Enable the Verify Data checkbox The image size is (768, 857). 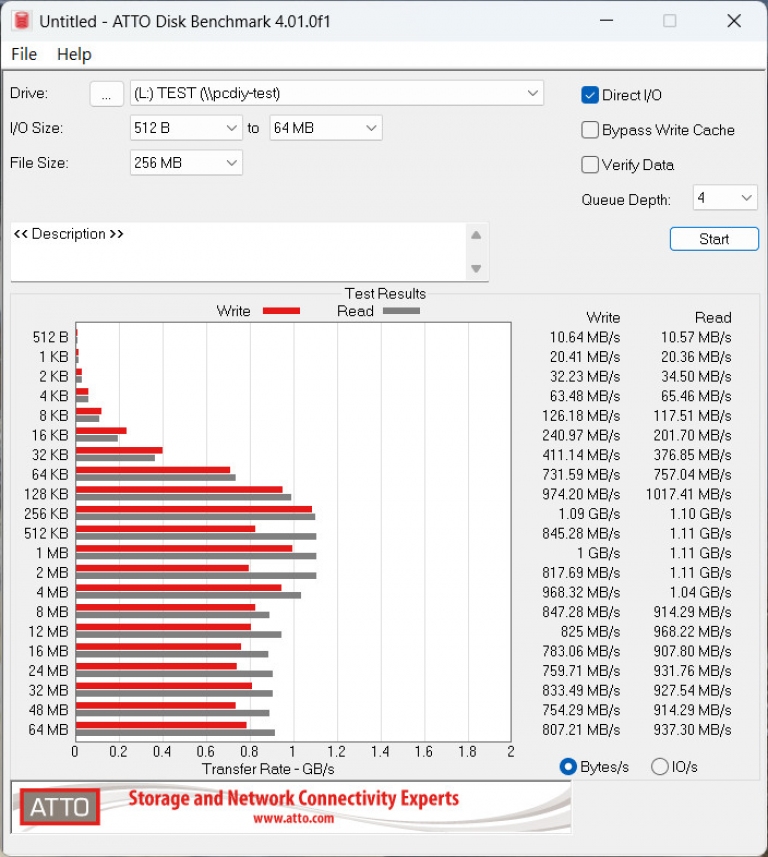[x=589, y=165]
